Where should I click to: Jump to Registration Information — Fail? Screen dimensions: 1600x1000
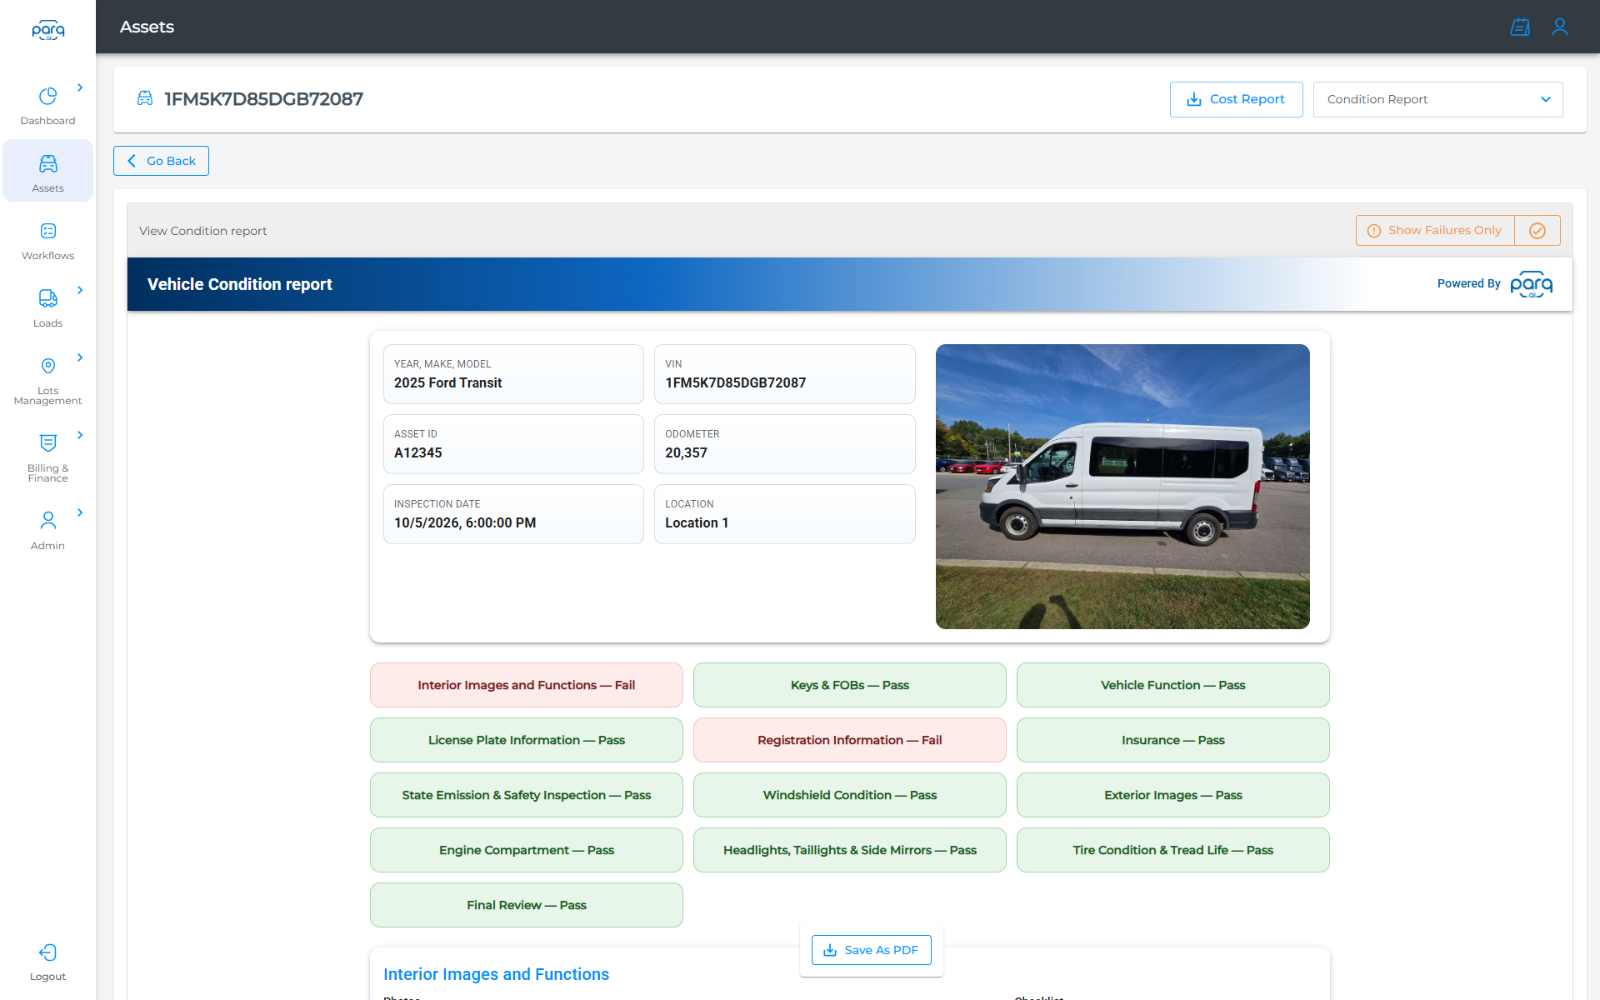tap(850, 740)
